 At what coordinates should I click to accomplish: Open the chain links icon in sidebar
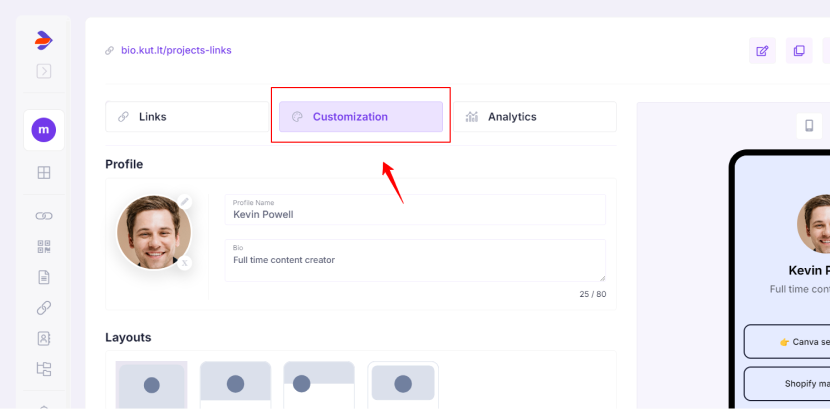pos(44,216)
